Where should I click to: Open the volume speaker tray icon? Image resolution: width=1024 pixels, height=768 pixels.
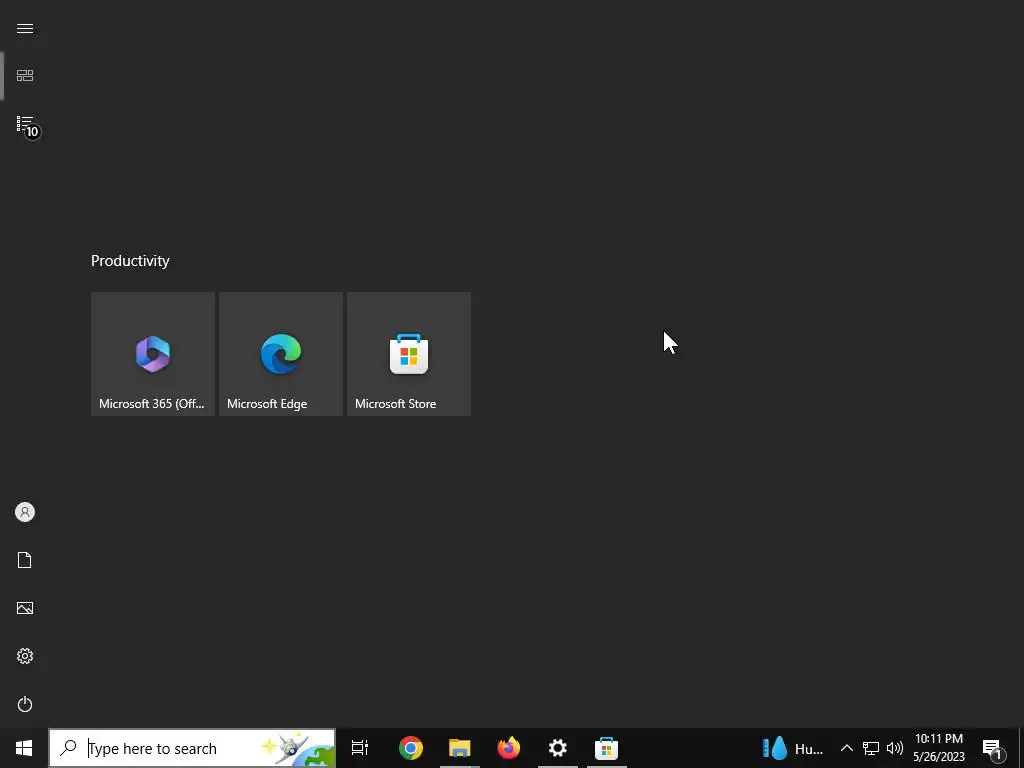tap(895, 748)
